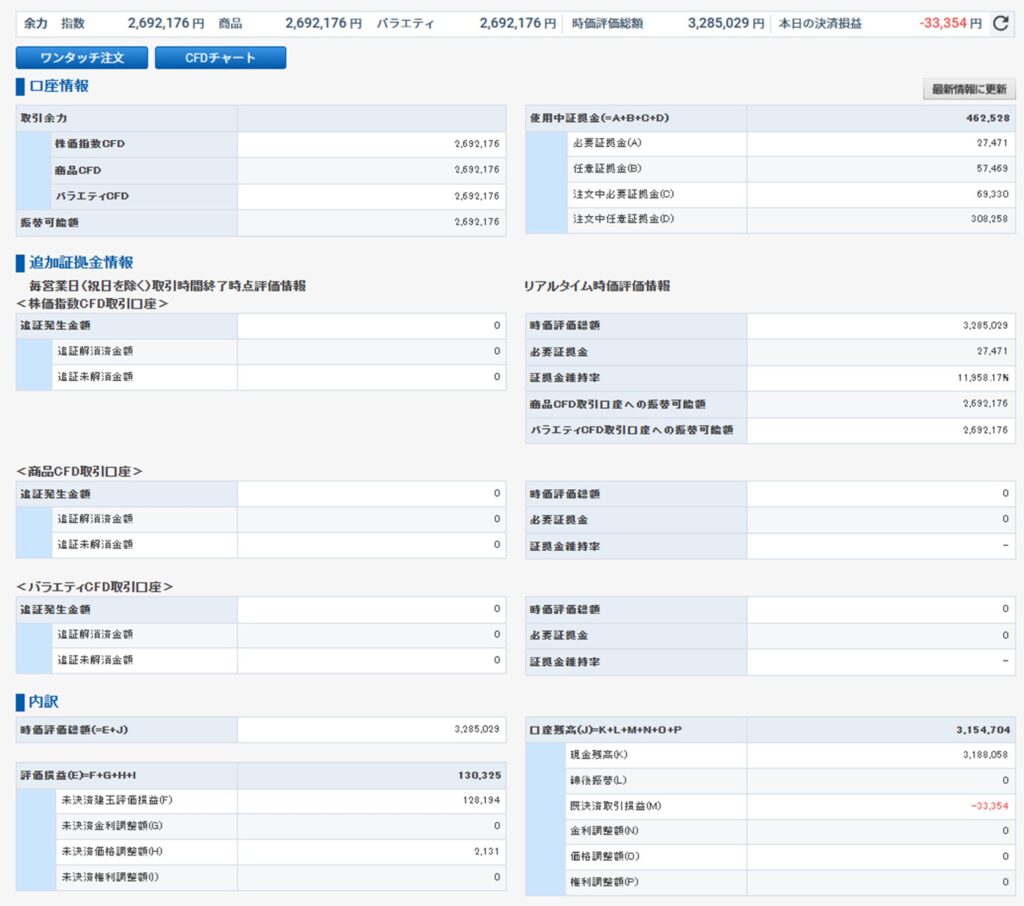The image size is (1024, 906).
Task: Click the バラエティCFD row label under 取引余力
Action: pyautogui.click(x=92, y=196)
